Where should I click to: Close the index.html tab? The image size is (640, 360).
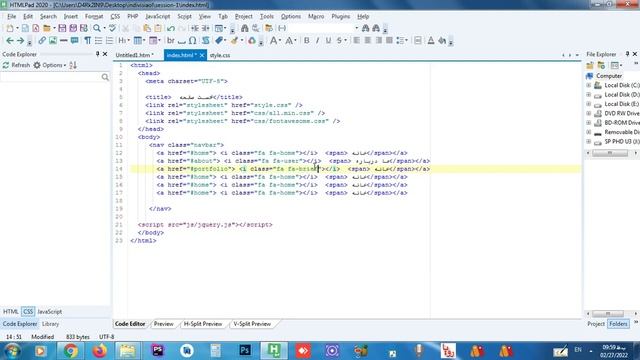[202, 55]
